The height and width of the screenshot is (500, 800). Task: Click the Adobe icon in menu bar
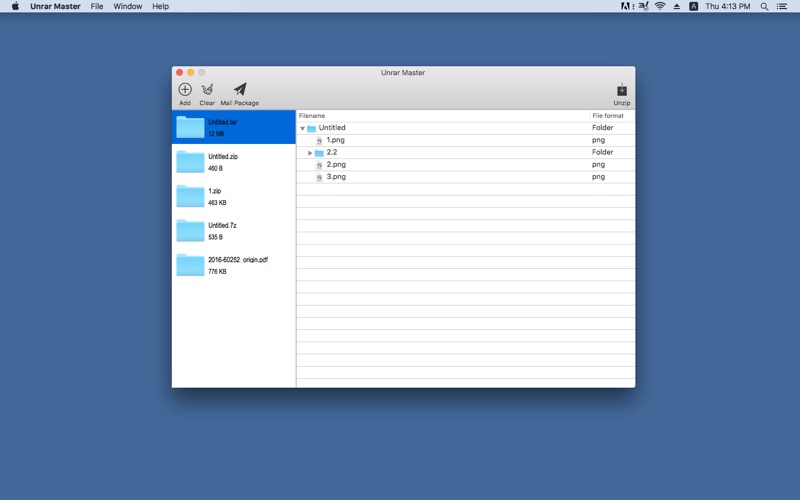coord(627,6)
